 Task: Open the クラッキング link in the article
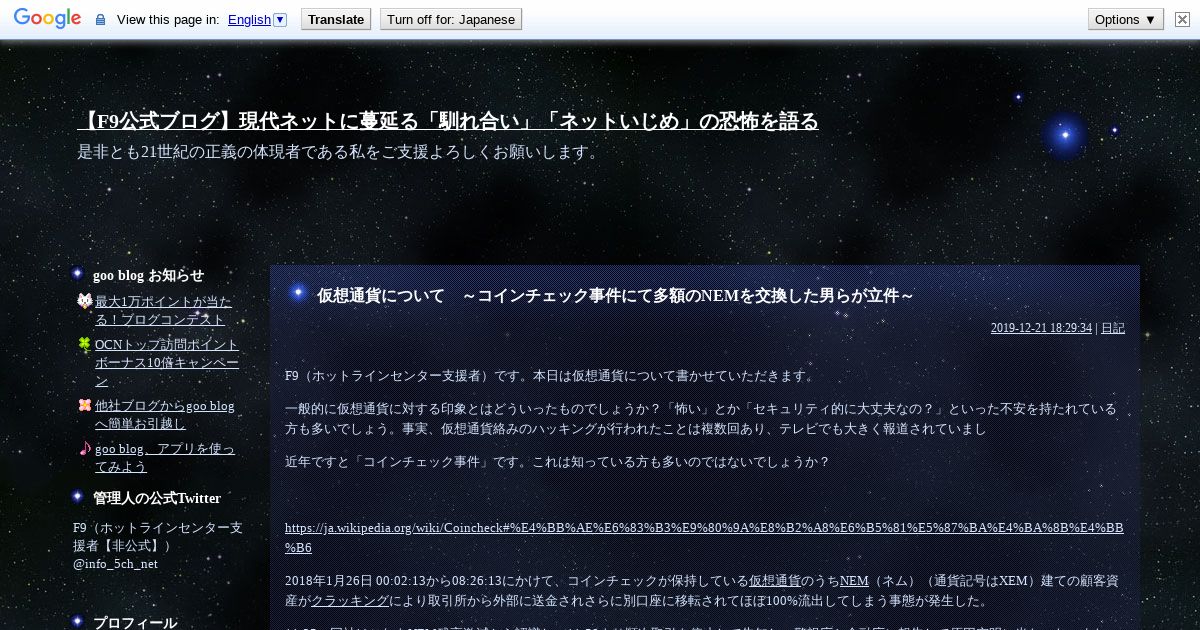(x=350, y=601)
